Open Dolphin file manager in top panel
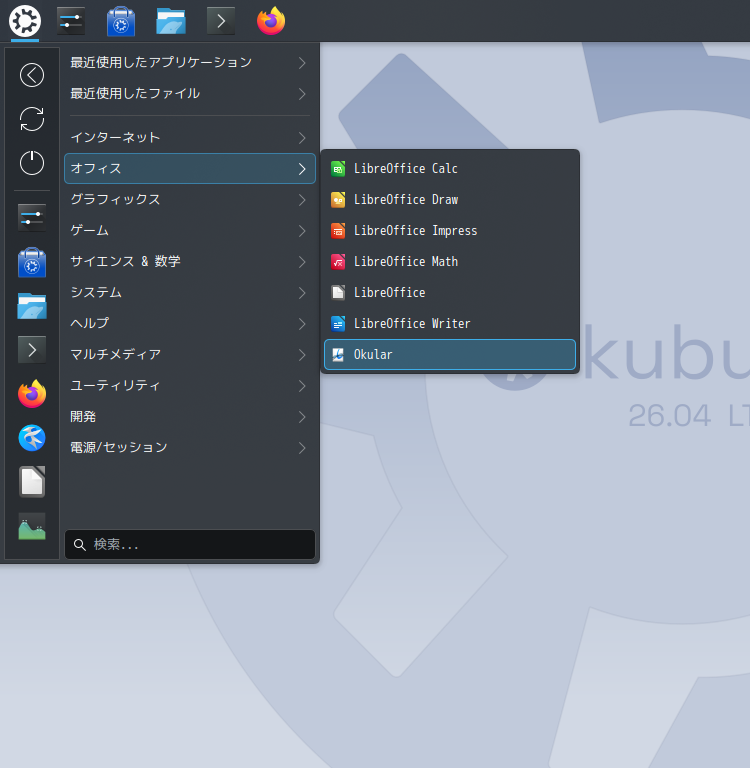The image size is (750, 768). [x=171, y=21]
